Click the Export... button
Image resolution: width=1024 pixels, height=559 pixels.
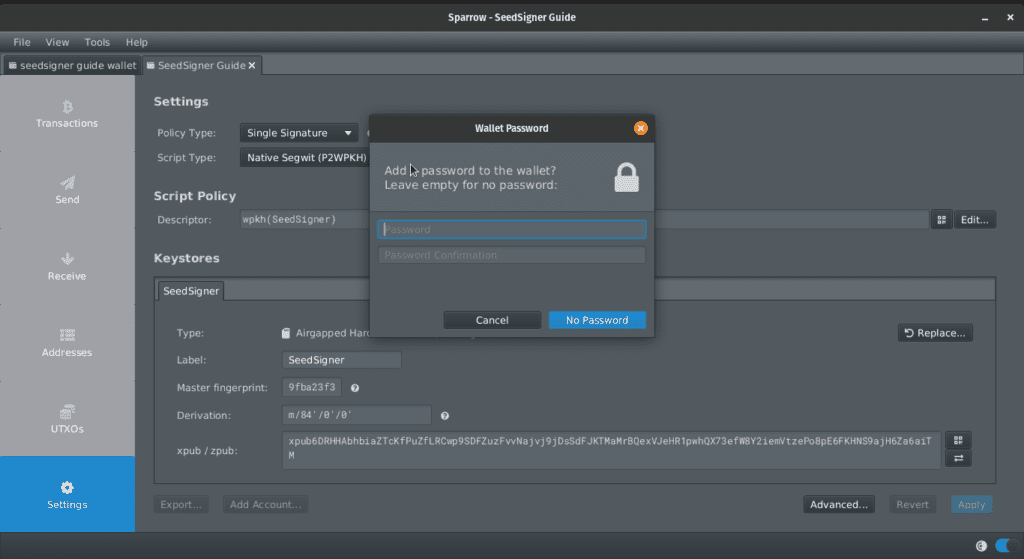[x=181, y=504]
